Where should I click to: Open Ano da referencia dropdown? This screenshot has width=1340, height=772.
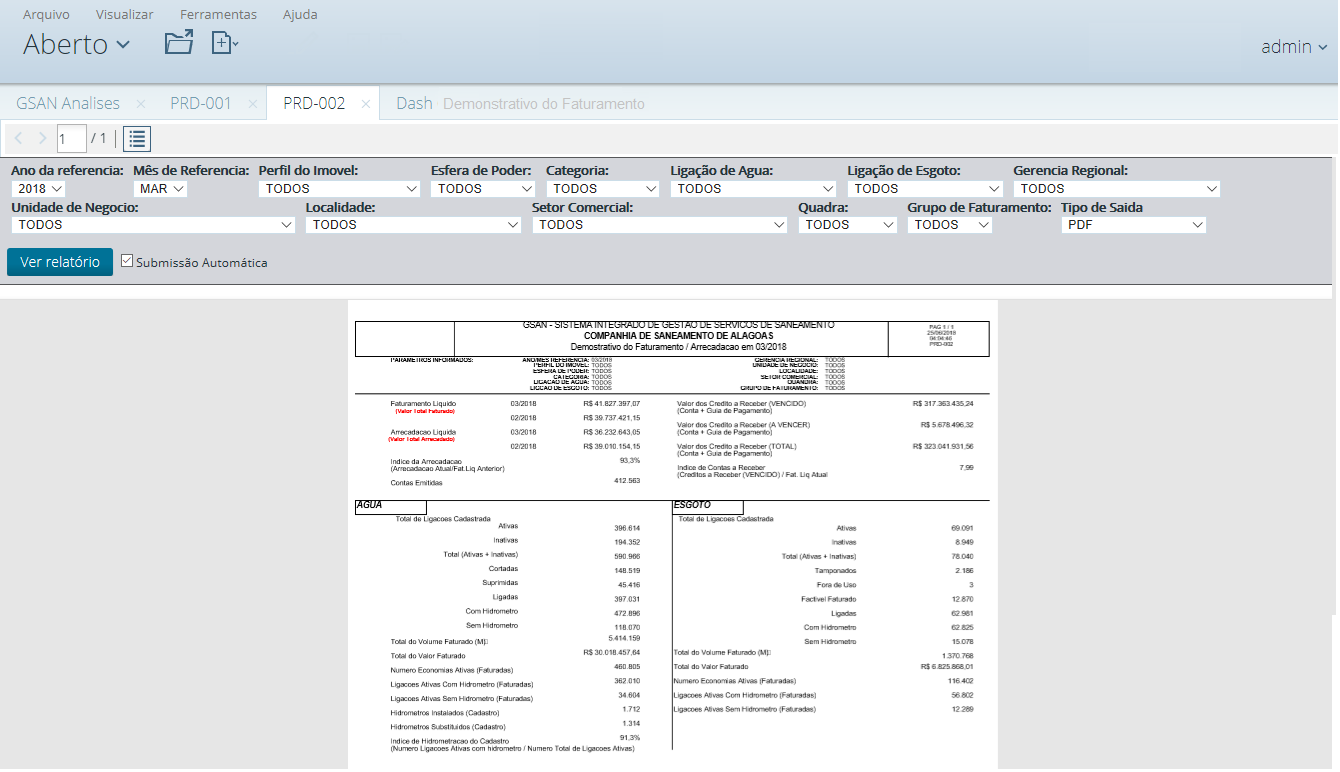click(38, 189)
